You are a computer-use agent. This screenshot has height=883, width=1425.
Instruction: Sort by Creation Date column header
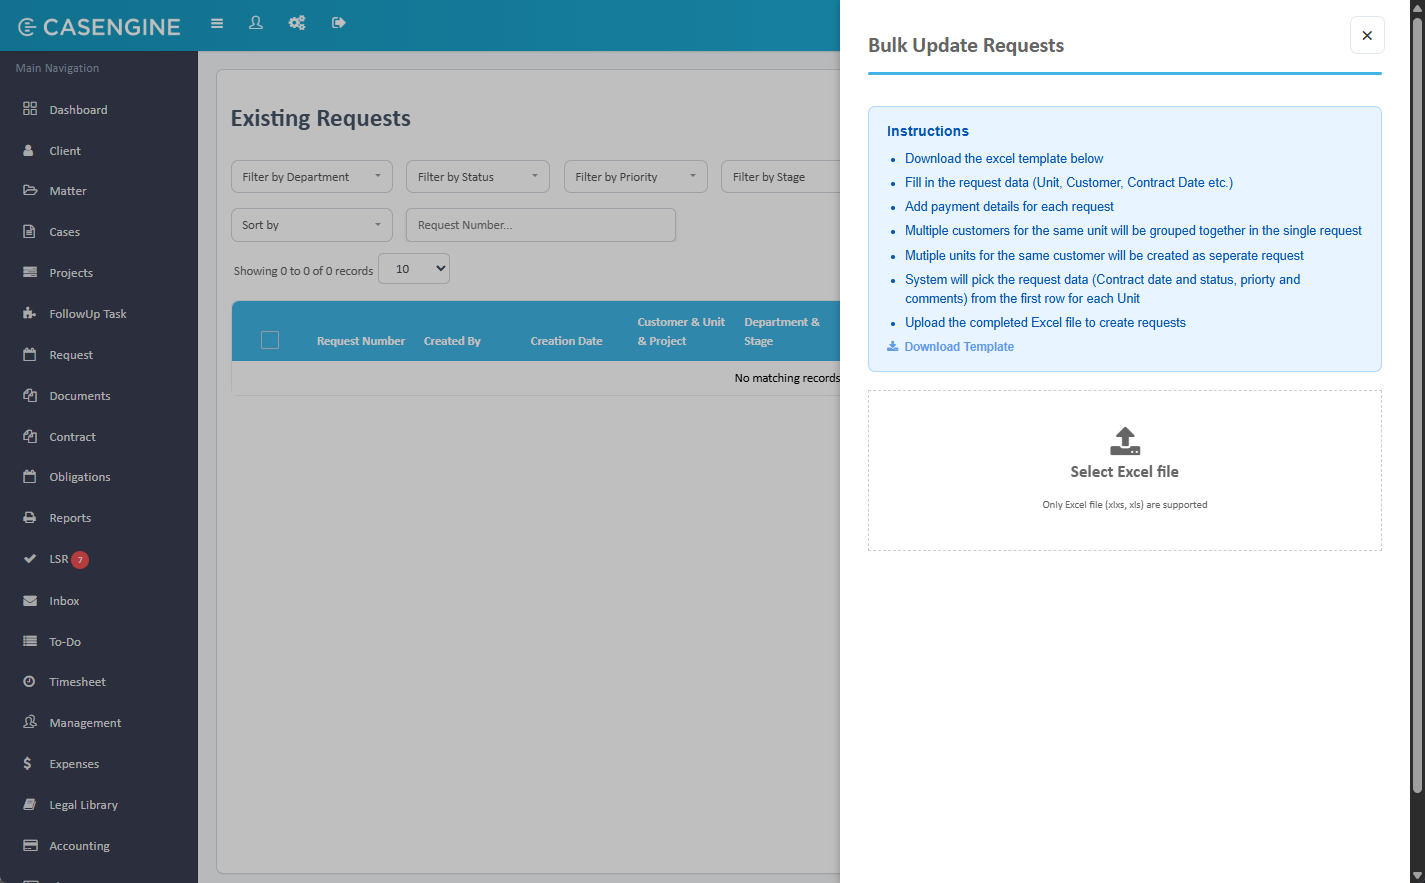[566, 341]
